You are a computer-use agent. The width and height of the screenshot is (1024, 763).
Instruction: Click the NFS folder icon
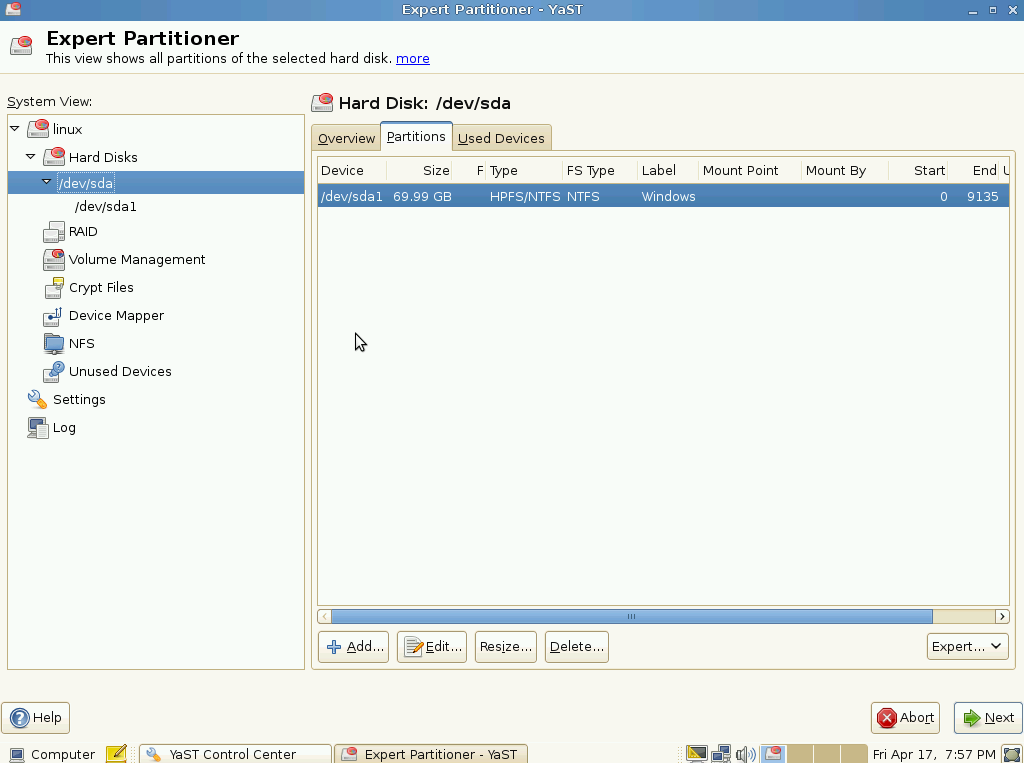[x=54, y=344]
